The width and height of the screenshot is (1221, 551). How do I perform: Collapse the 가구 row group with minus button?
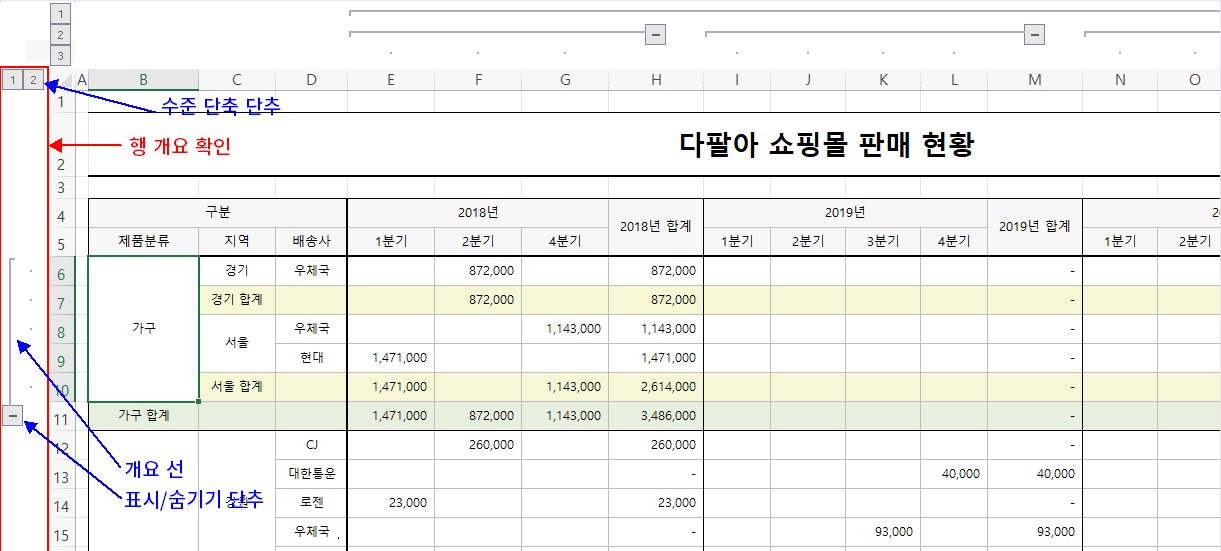tap(12, 414)
